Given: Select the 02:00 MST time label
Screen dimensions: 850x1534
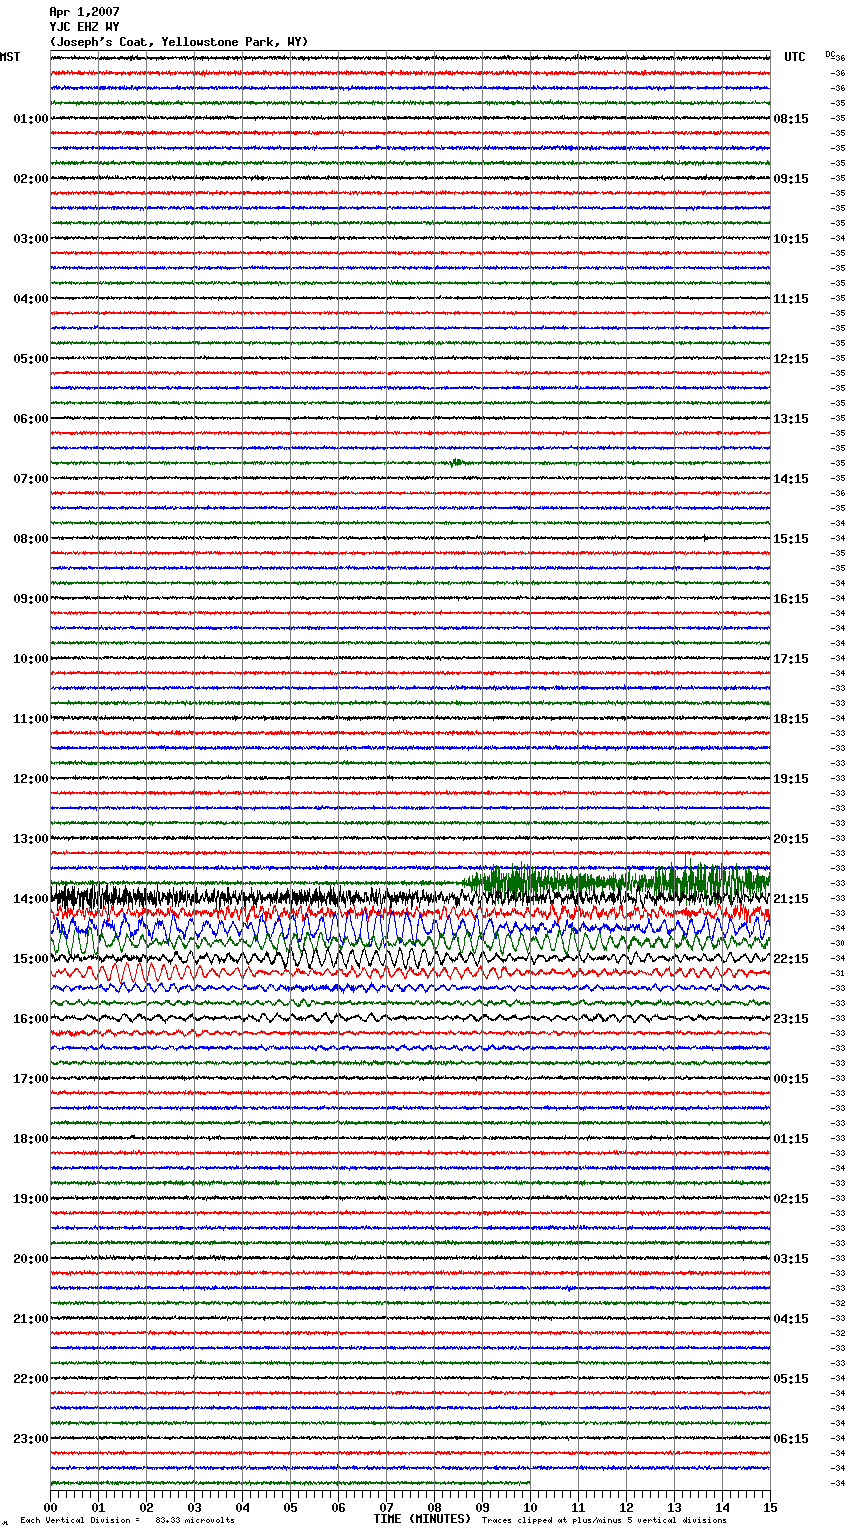Looking at the screenshot, I should pyautogui.click(x=31, y=179).
